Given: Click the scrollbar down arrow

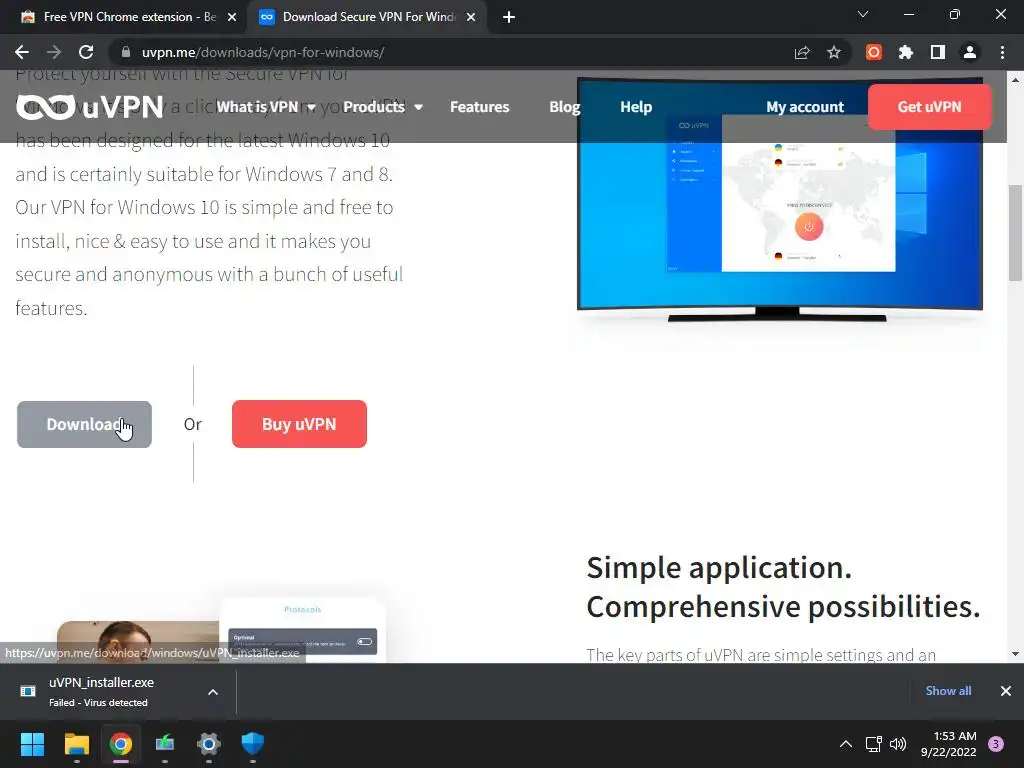Looking at the screenshot, I should (x=1015, y=654).
